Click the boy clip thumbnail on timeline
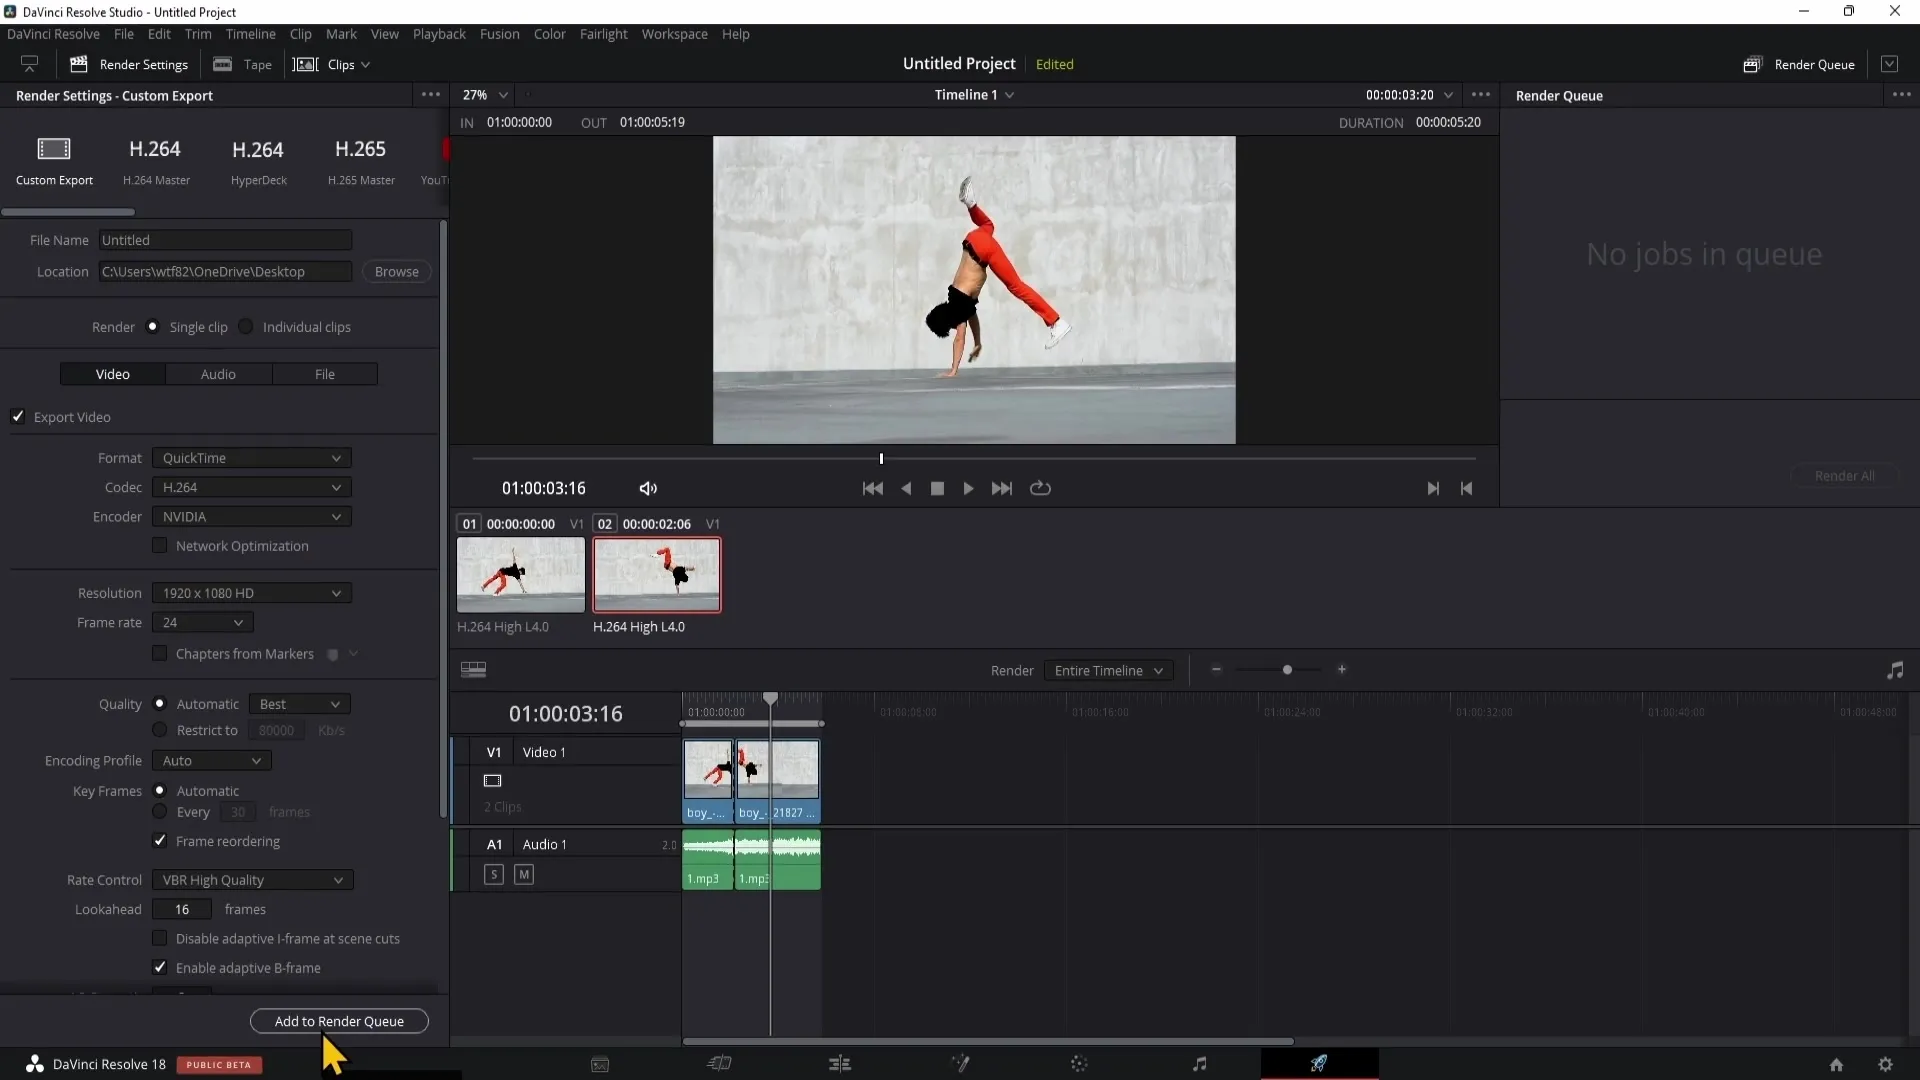1920x1080 pixels. [709, 771]
